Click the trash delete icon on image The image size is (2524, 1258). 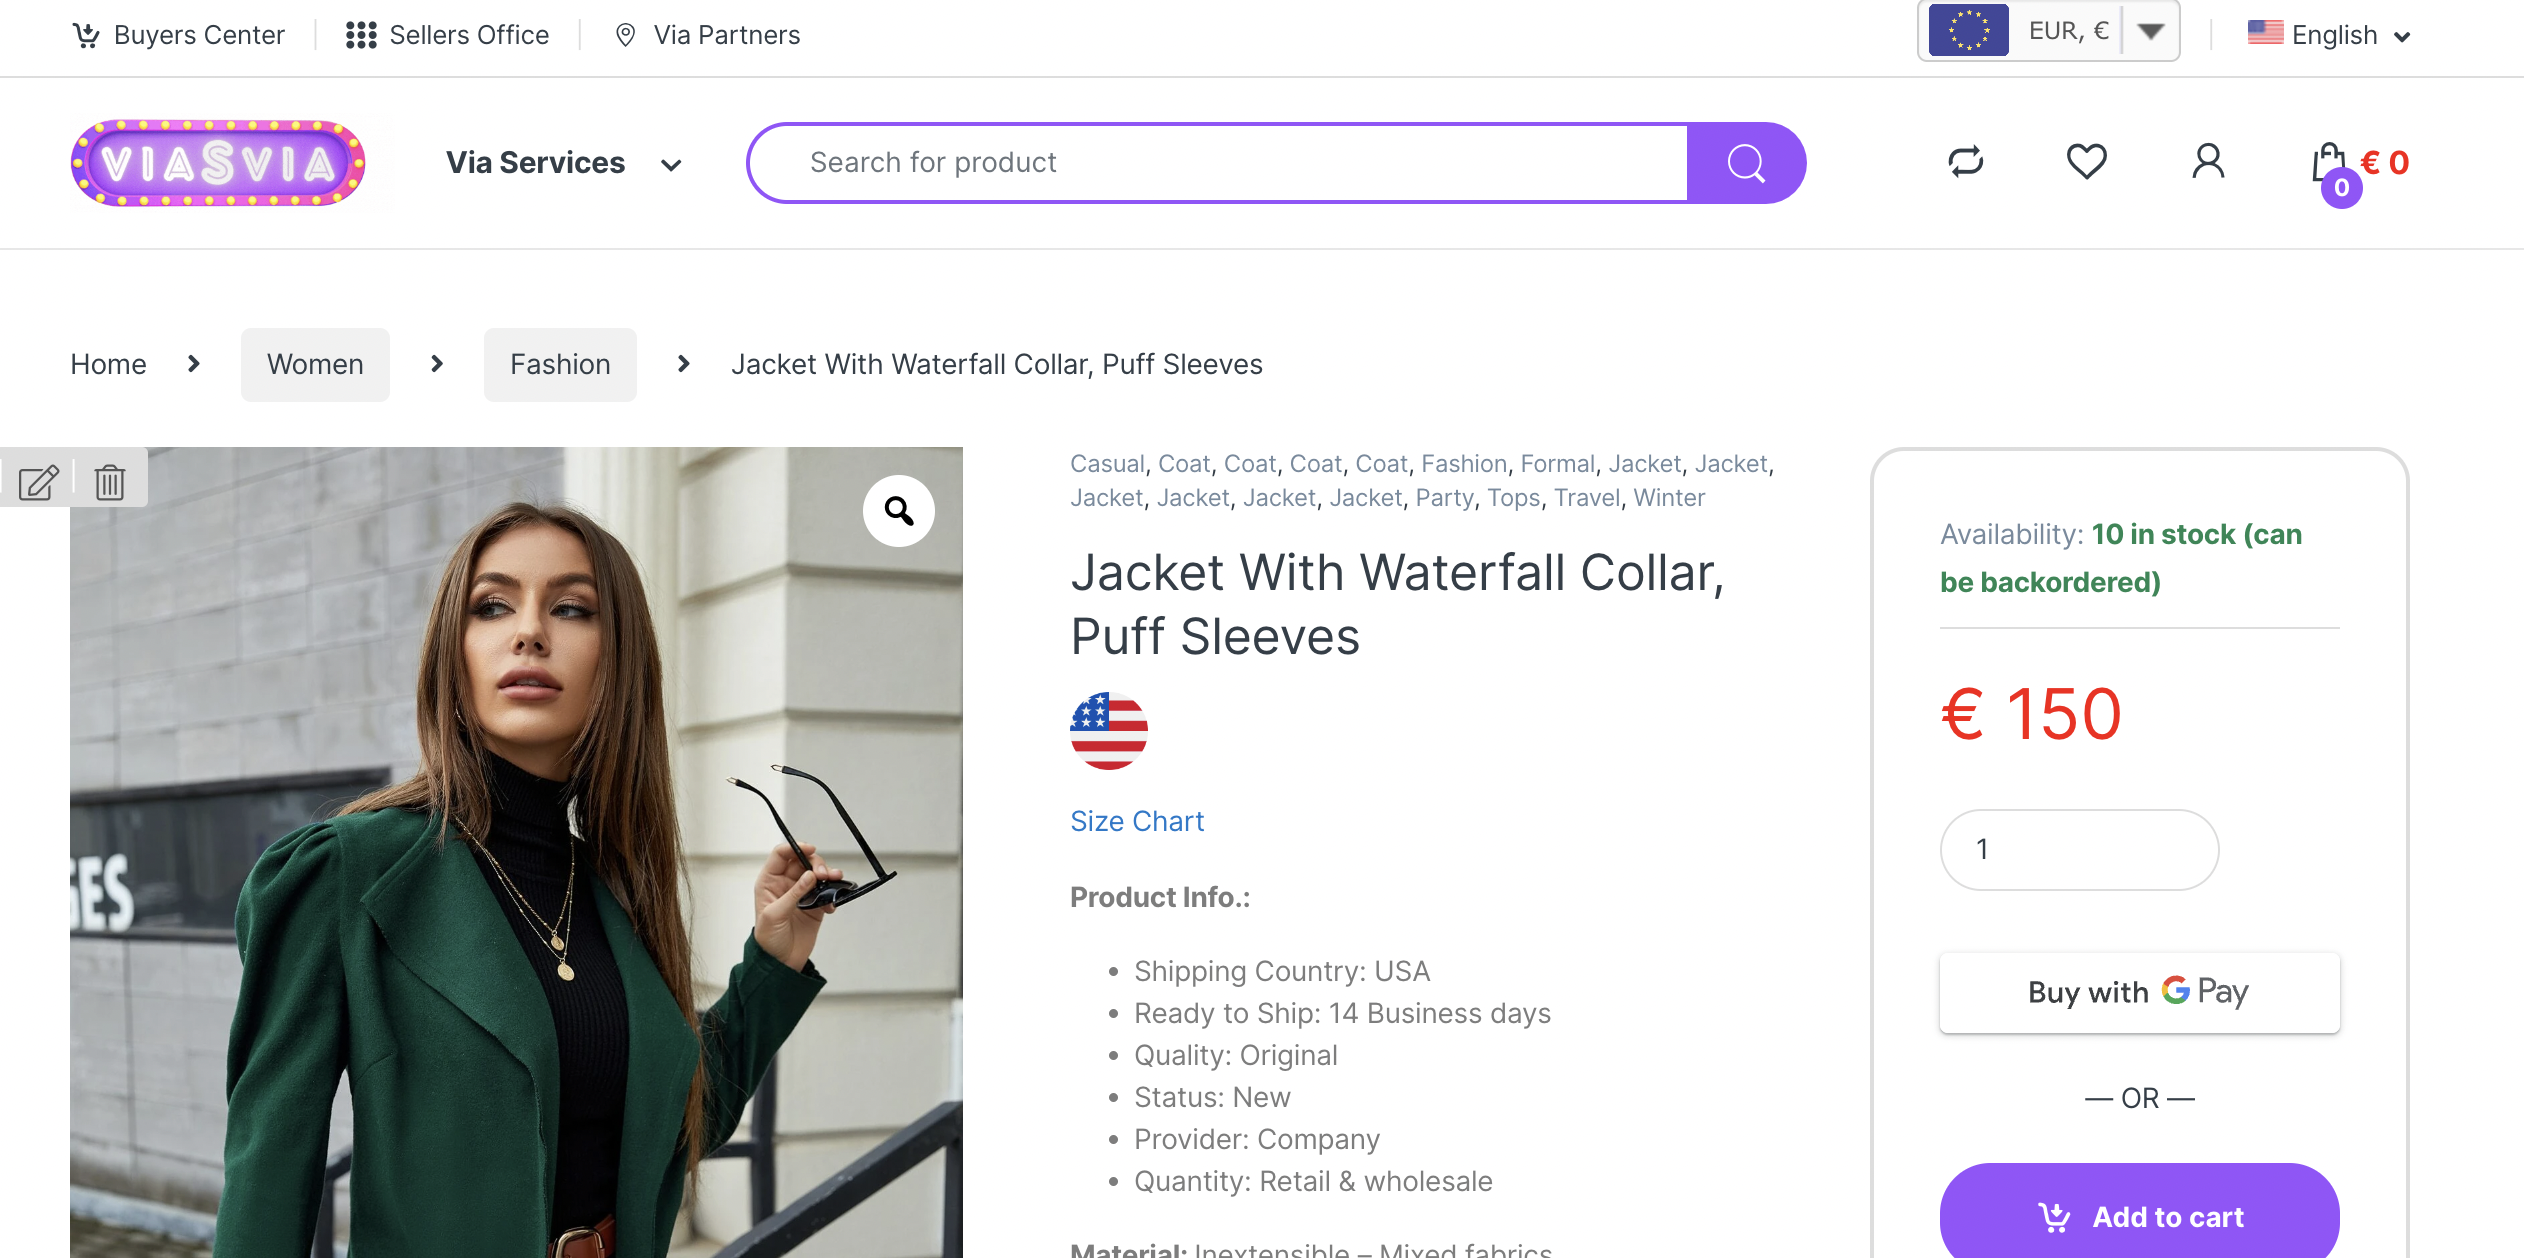pos(110,482)
